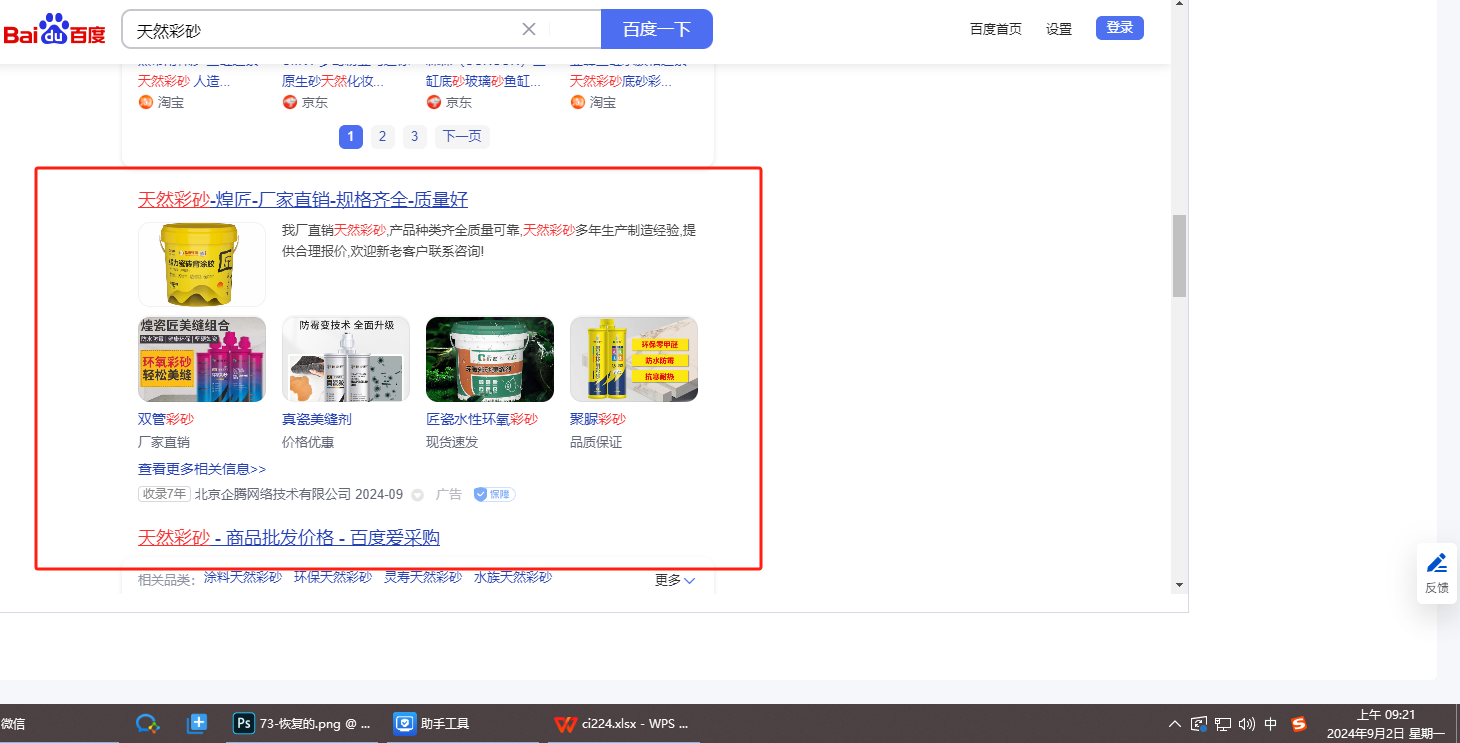
Task: Click the green bucket 环氧彩砂 image
Action: [x=490, y=359]
